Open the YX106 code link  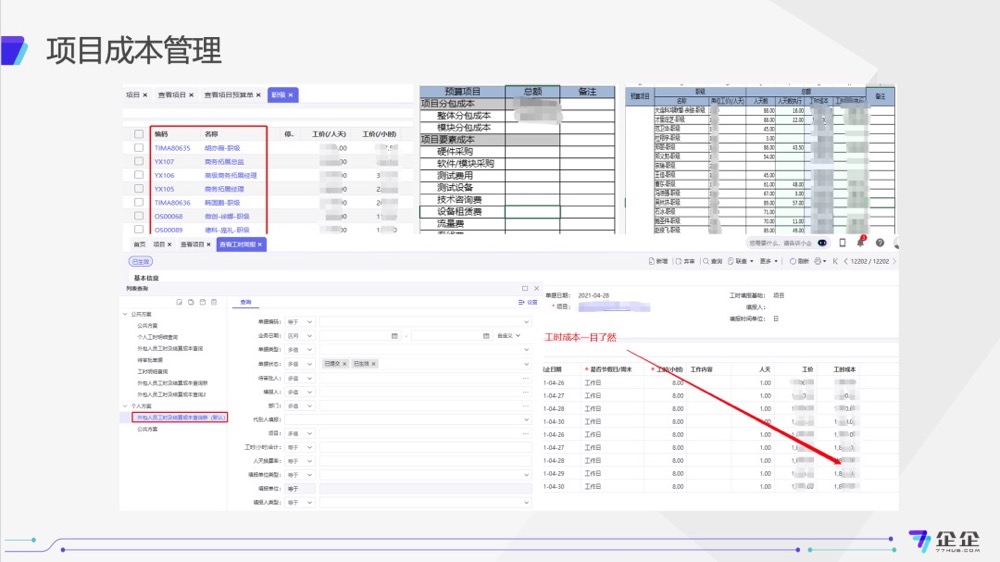(x=164, y=175)
